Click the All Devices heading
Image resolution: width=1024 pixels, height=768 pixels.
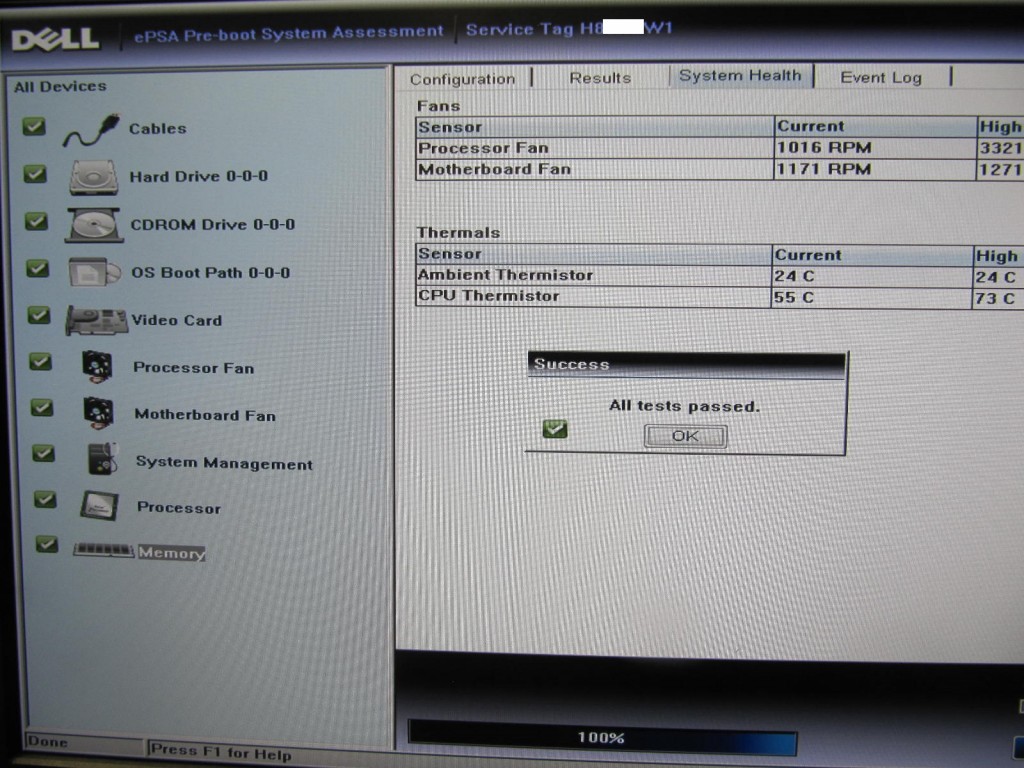pyautogui.click(x=60, y=86)
